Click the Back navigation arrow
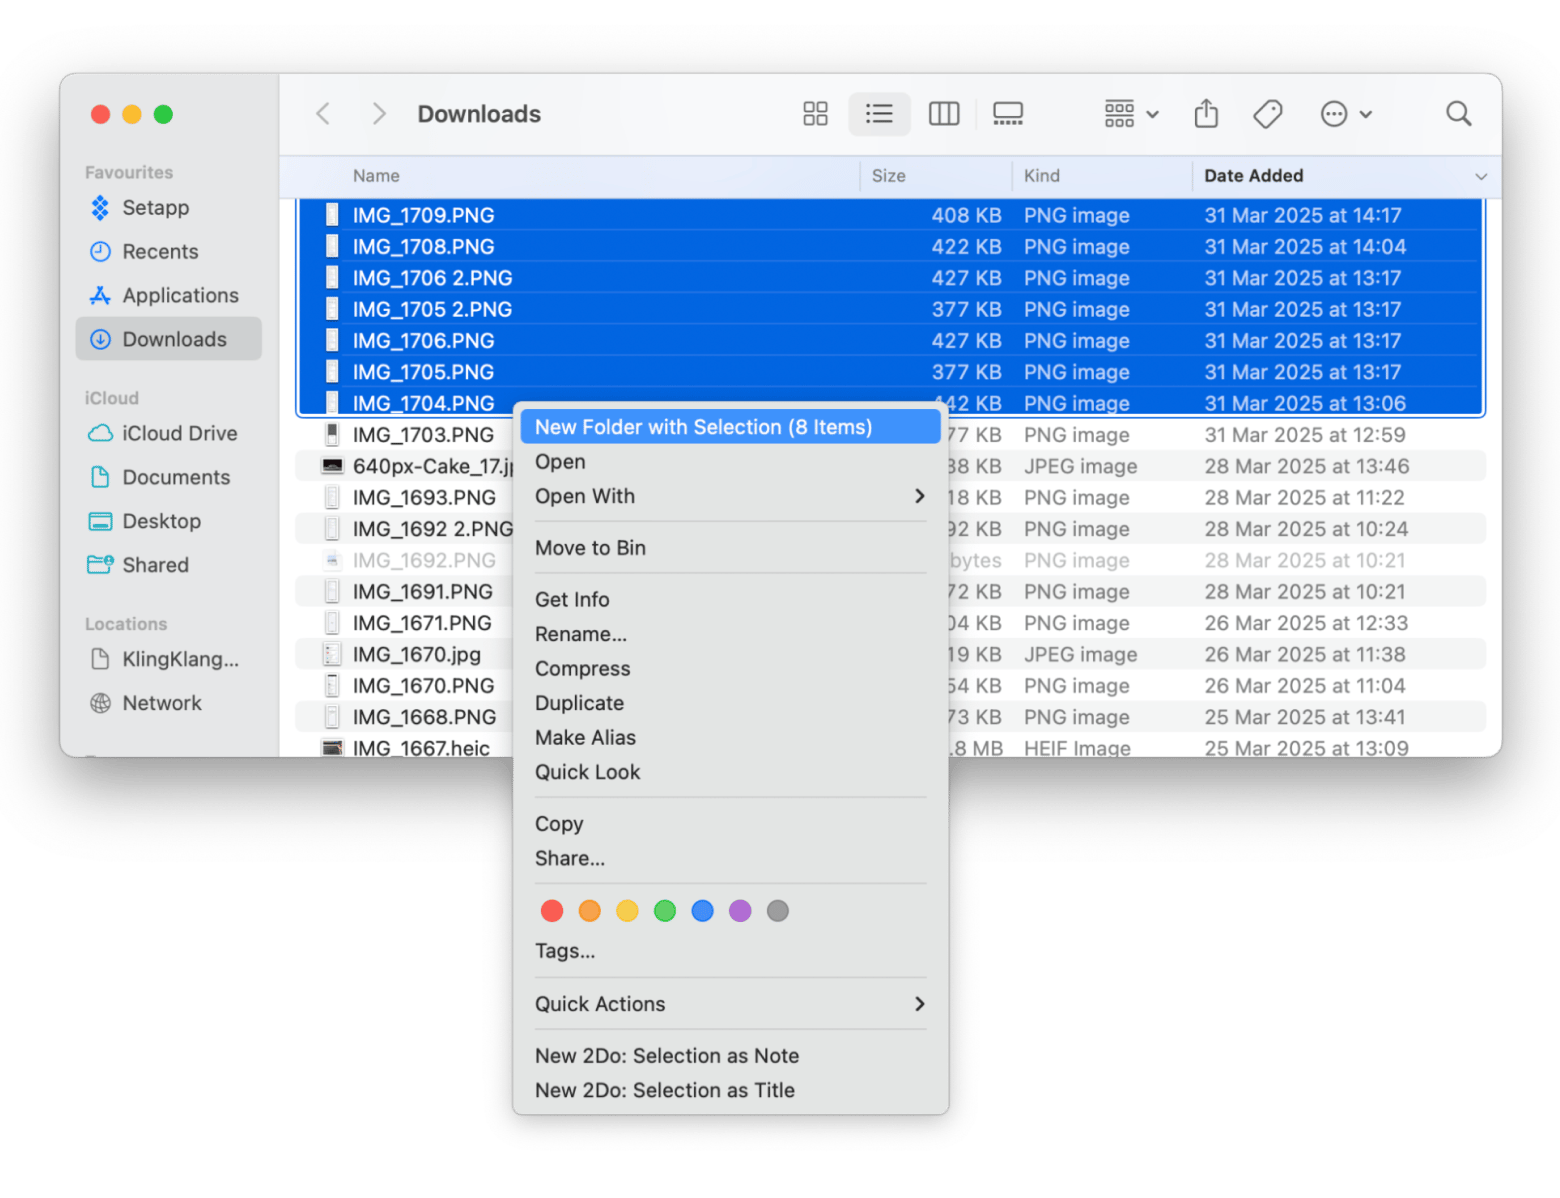The image size is (1560, 1198). 322,113
